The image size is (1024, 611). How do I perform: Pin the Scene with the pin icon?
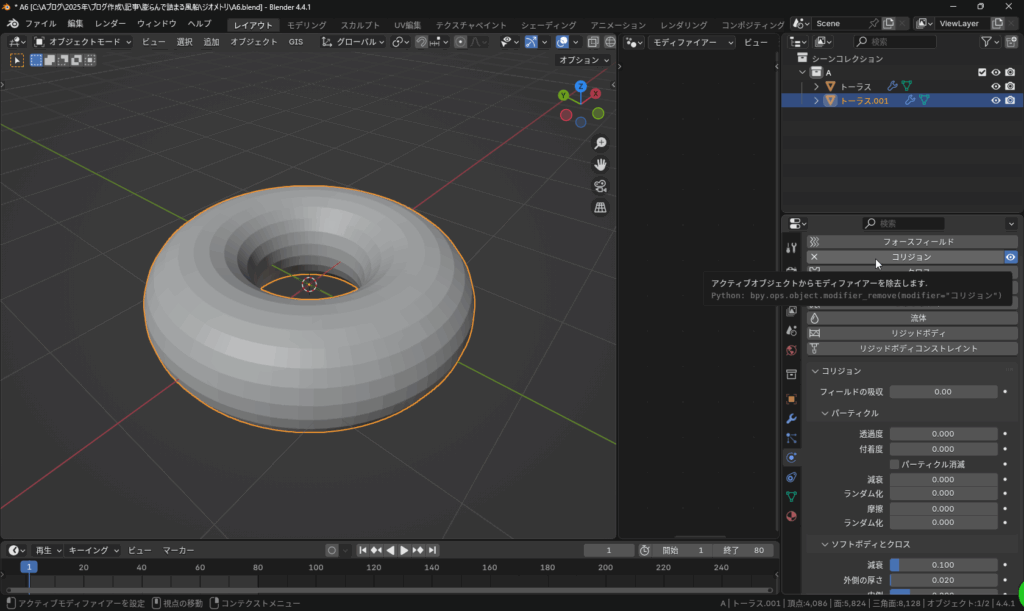click(x=874, y=24)
